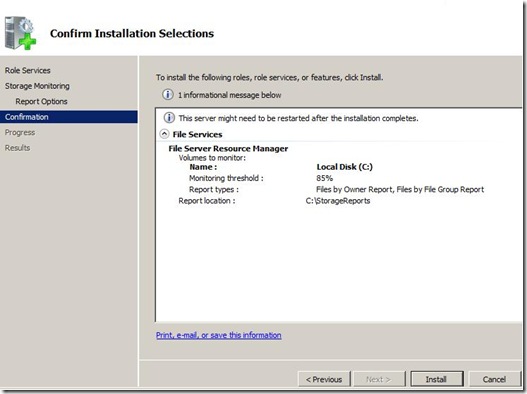Click info icon beside 1 informational message
The image size is (527, 394).
click(x=168, y=94)
